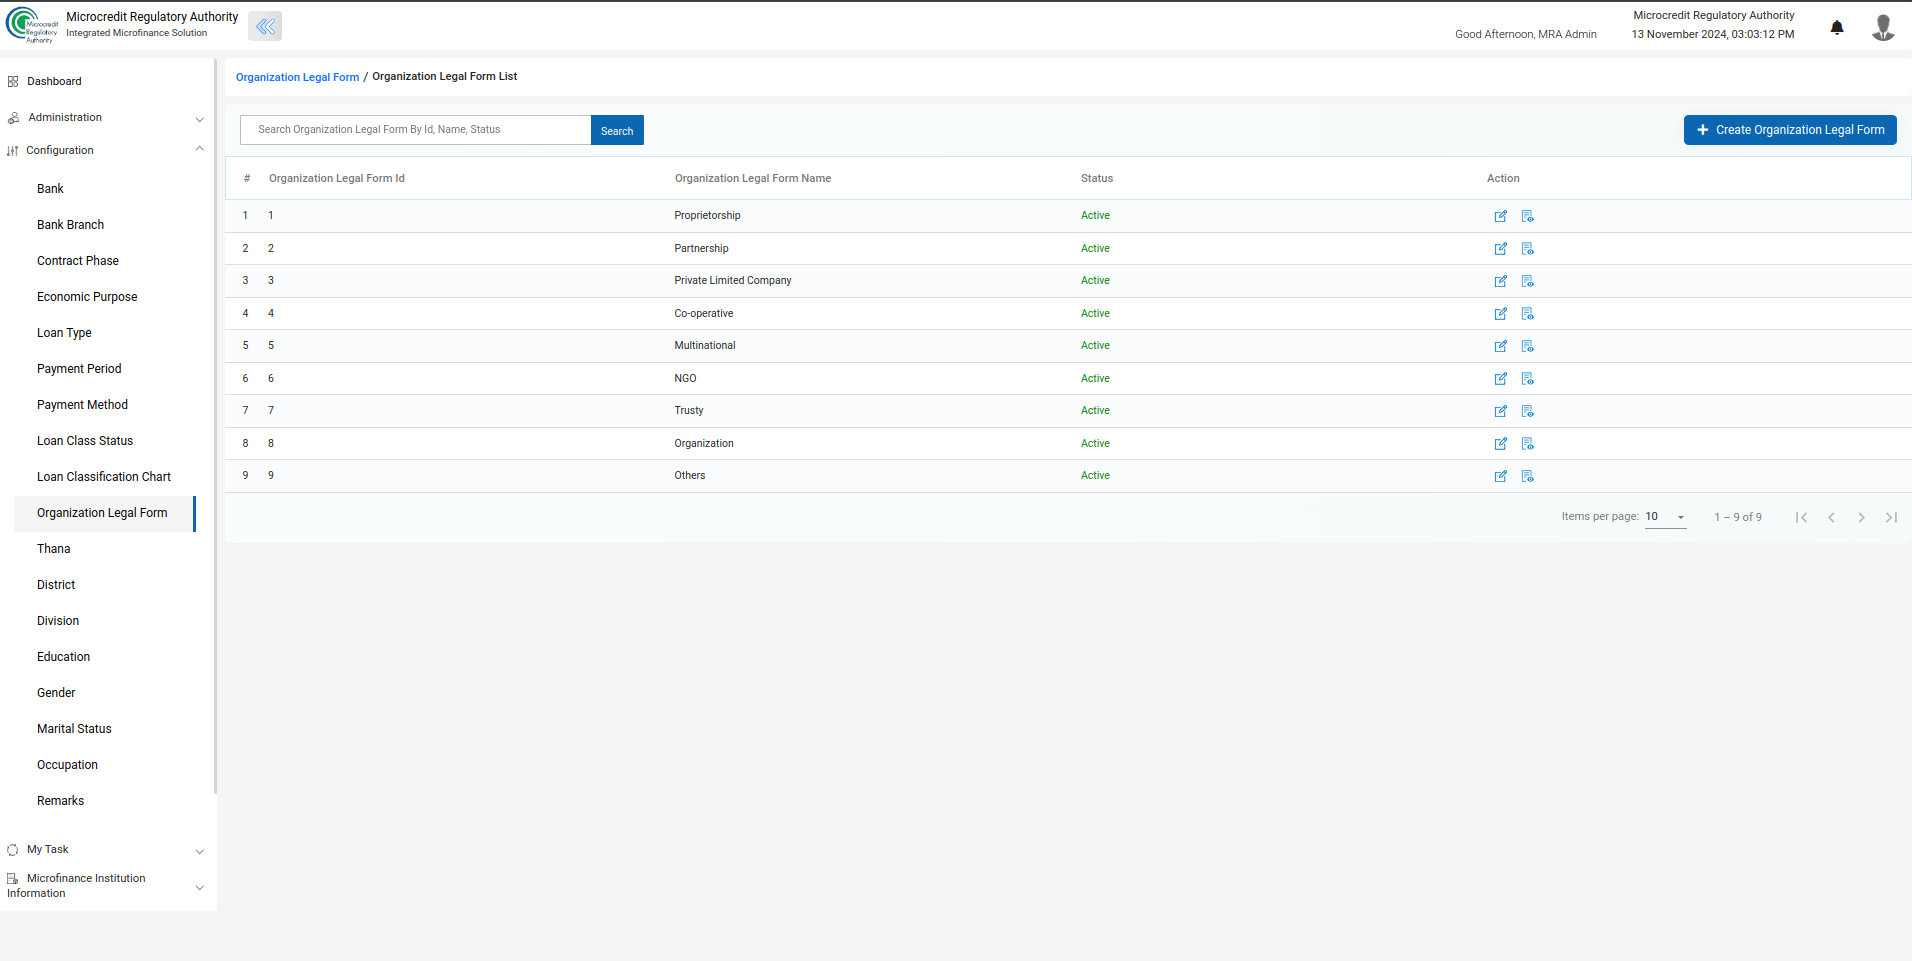The image size is (1912, 961).
Task: Jump to the last page
Action: pyautogui.click(x=1891, y=517)
